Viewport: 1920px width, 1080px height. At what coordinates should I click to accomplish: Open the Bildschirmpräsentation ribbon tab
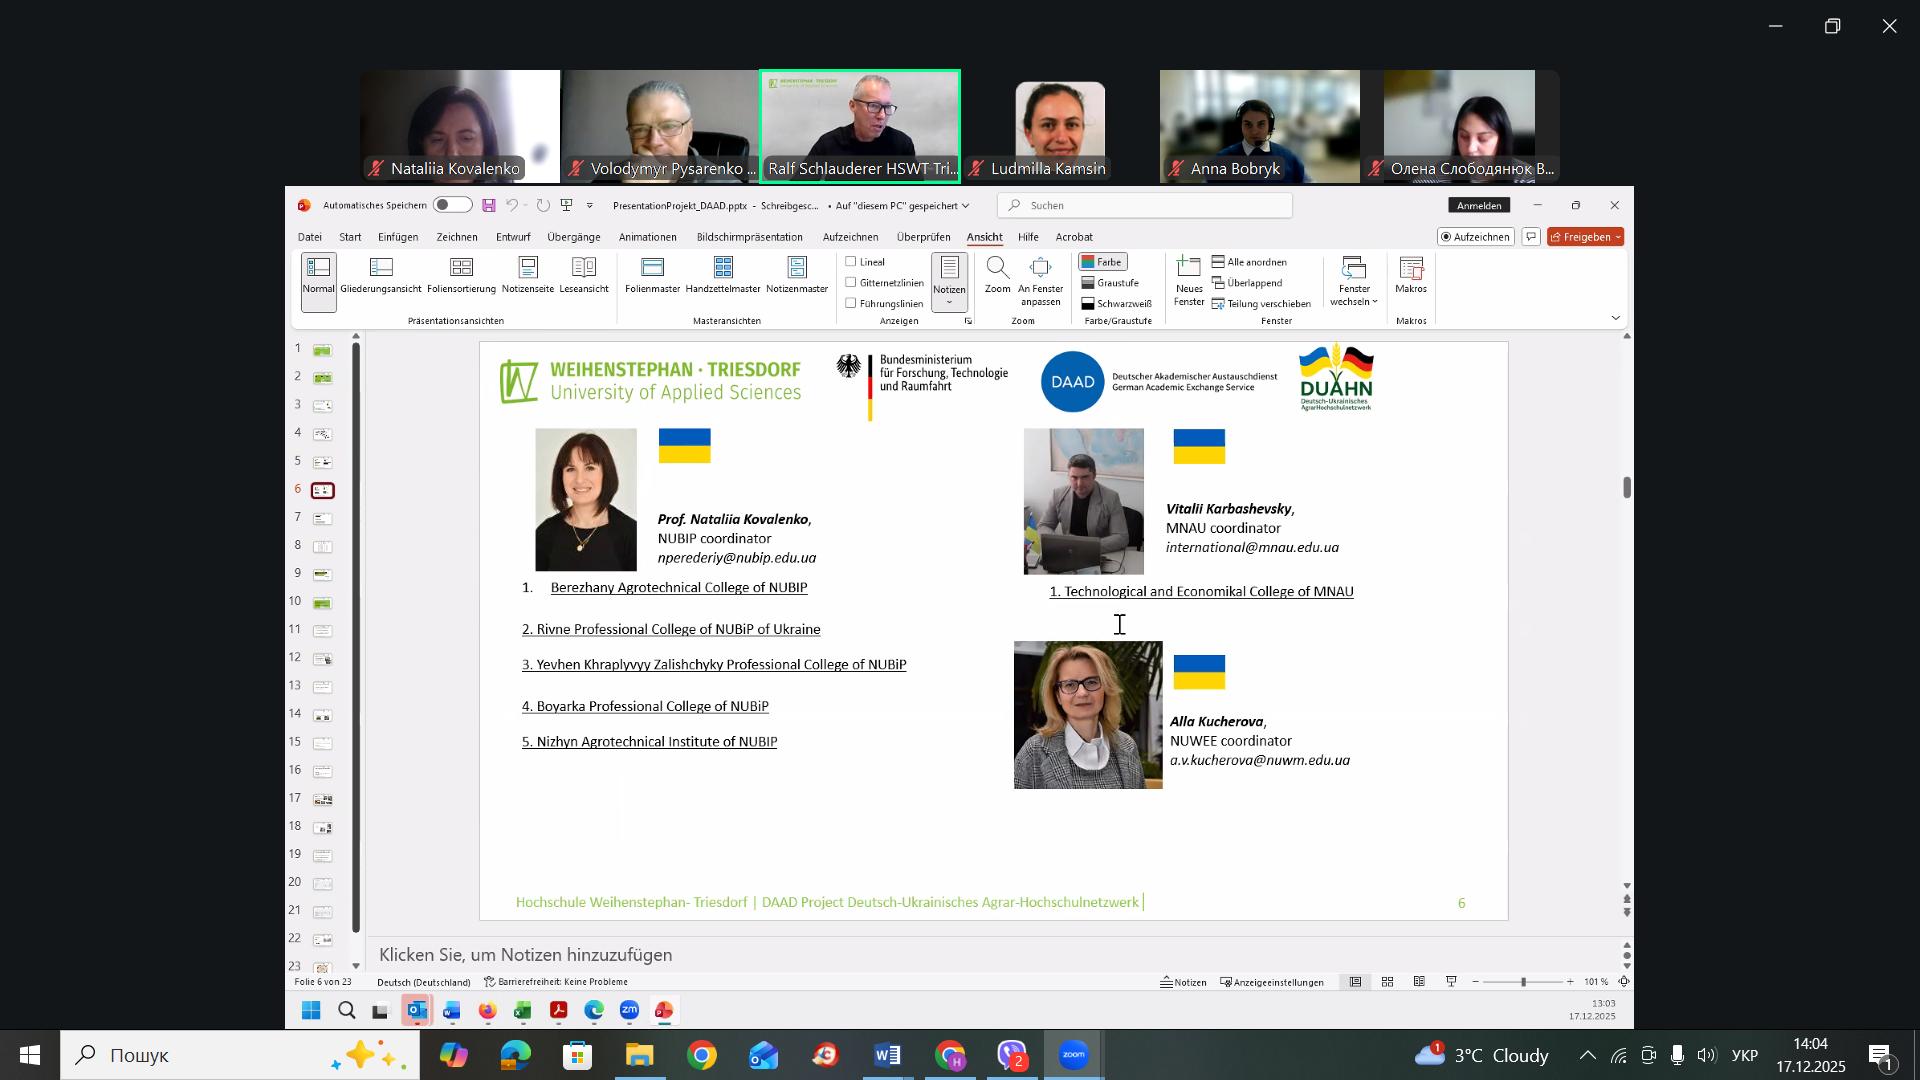749,237
